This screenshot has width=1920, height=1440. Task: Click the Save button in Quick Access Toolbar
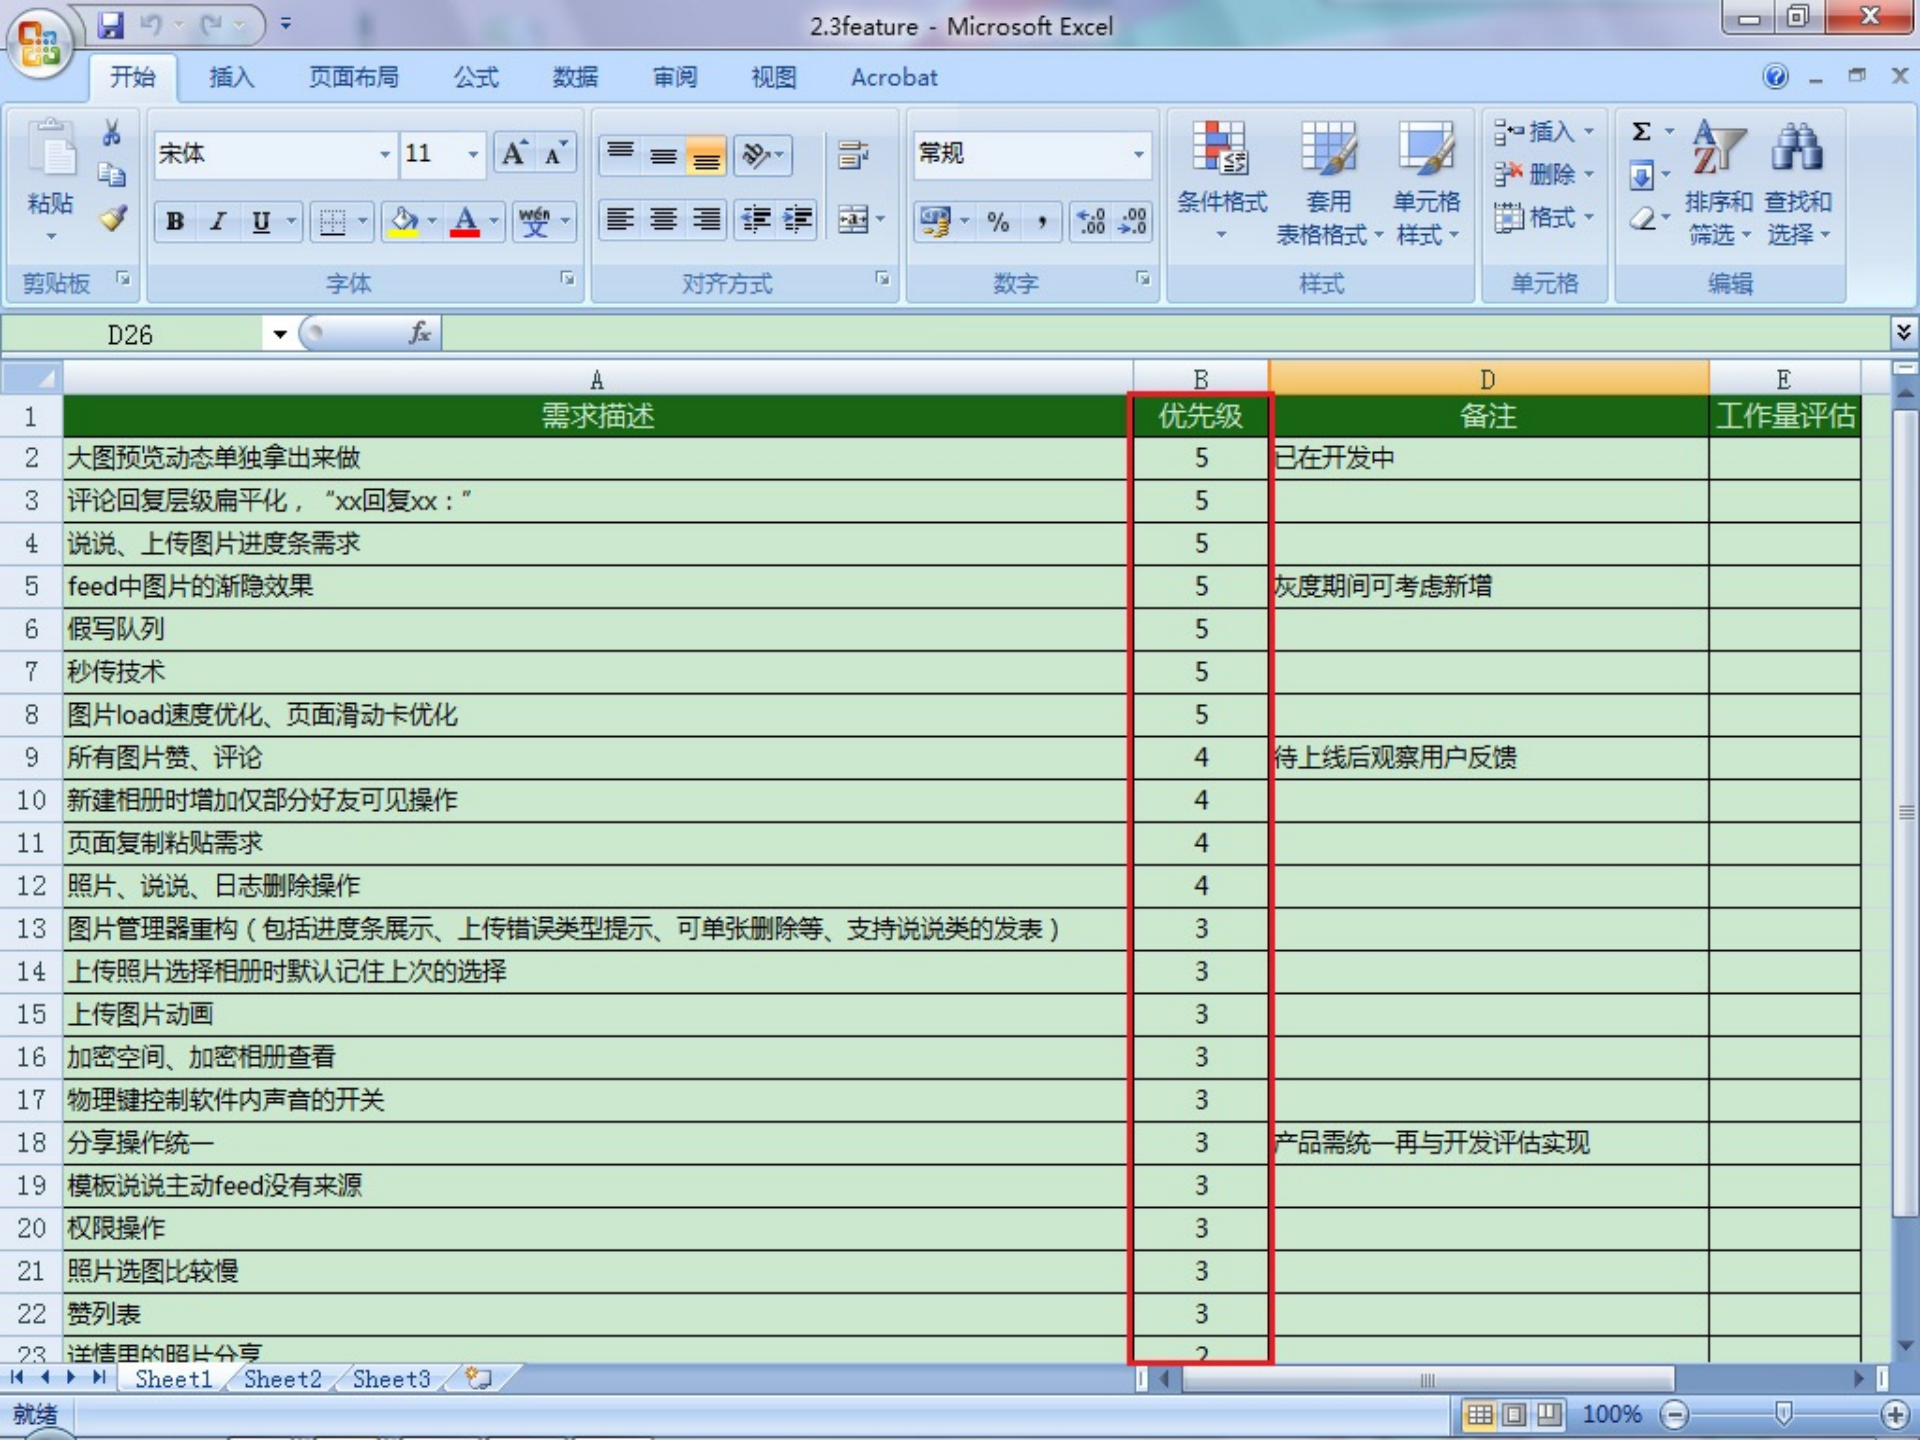pyautogui.click(x=110, y=25)
